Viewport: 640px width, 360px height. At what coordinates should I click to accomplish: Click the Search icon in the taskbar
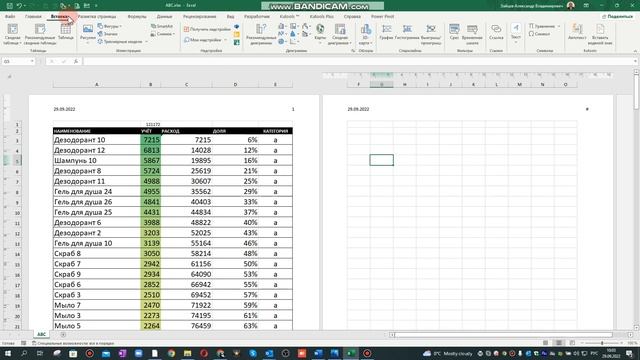24,353
